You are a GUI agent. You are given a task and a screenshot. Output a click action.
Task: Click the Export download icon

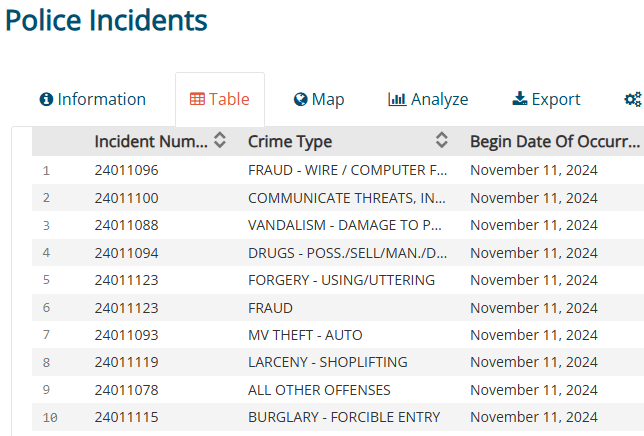tap(519, 99)
